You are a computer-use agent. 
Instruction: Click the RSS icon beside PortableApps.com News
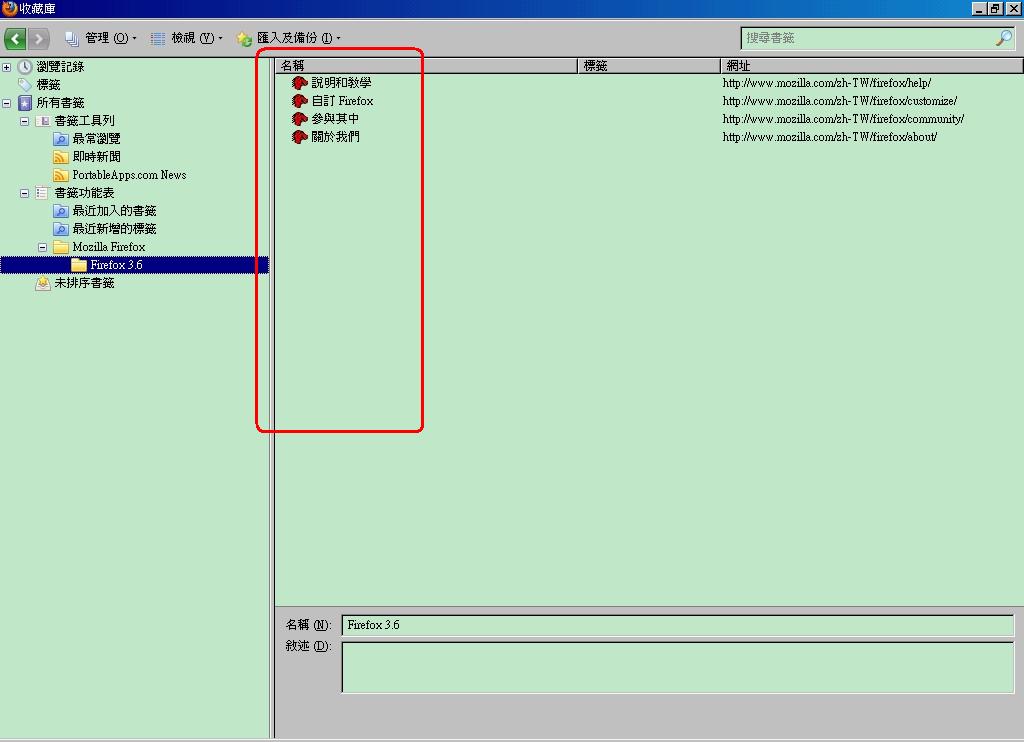pyautogui.click(x=61, y=175)
